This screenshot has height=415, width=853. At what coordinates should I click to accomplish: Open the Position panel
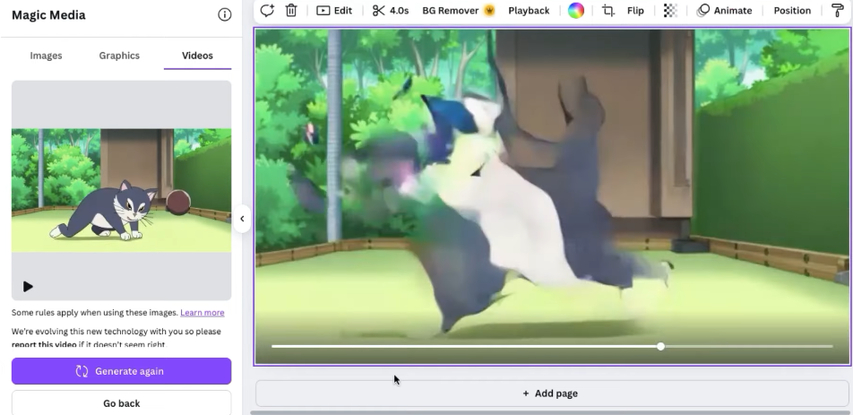792,10
